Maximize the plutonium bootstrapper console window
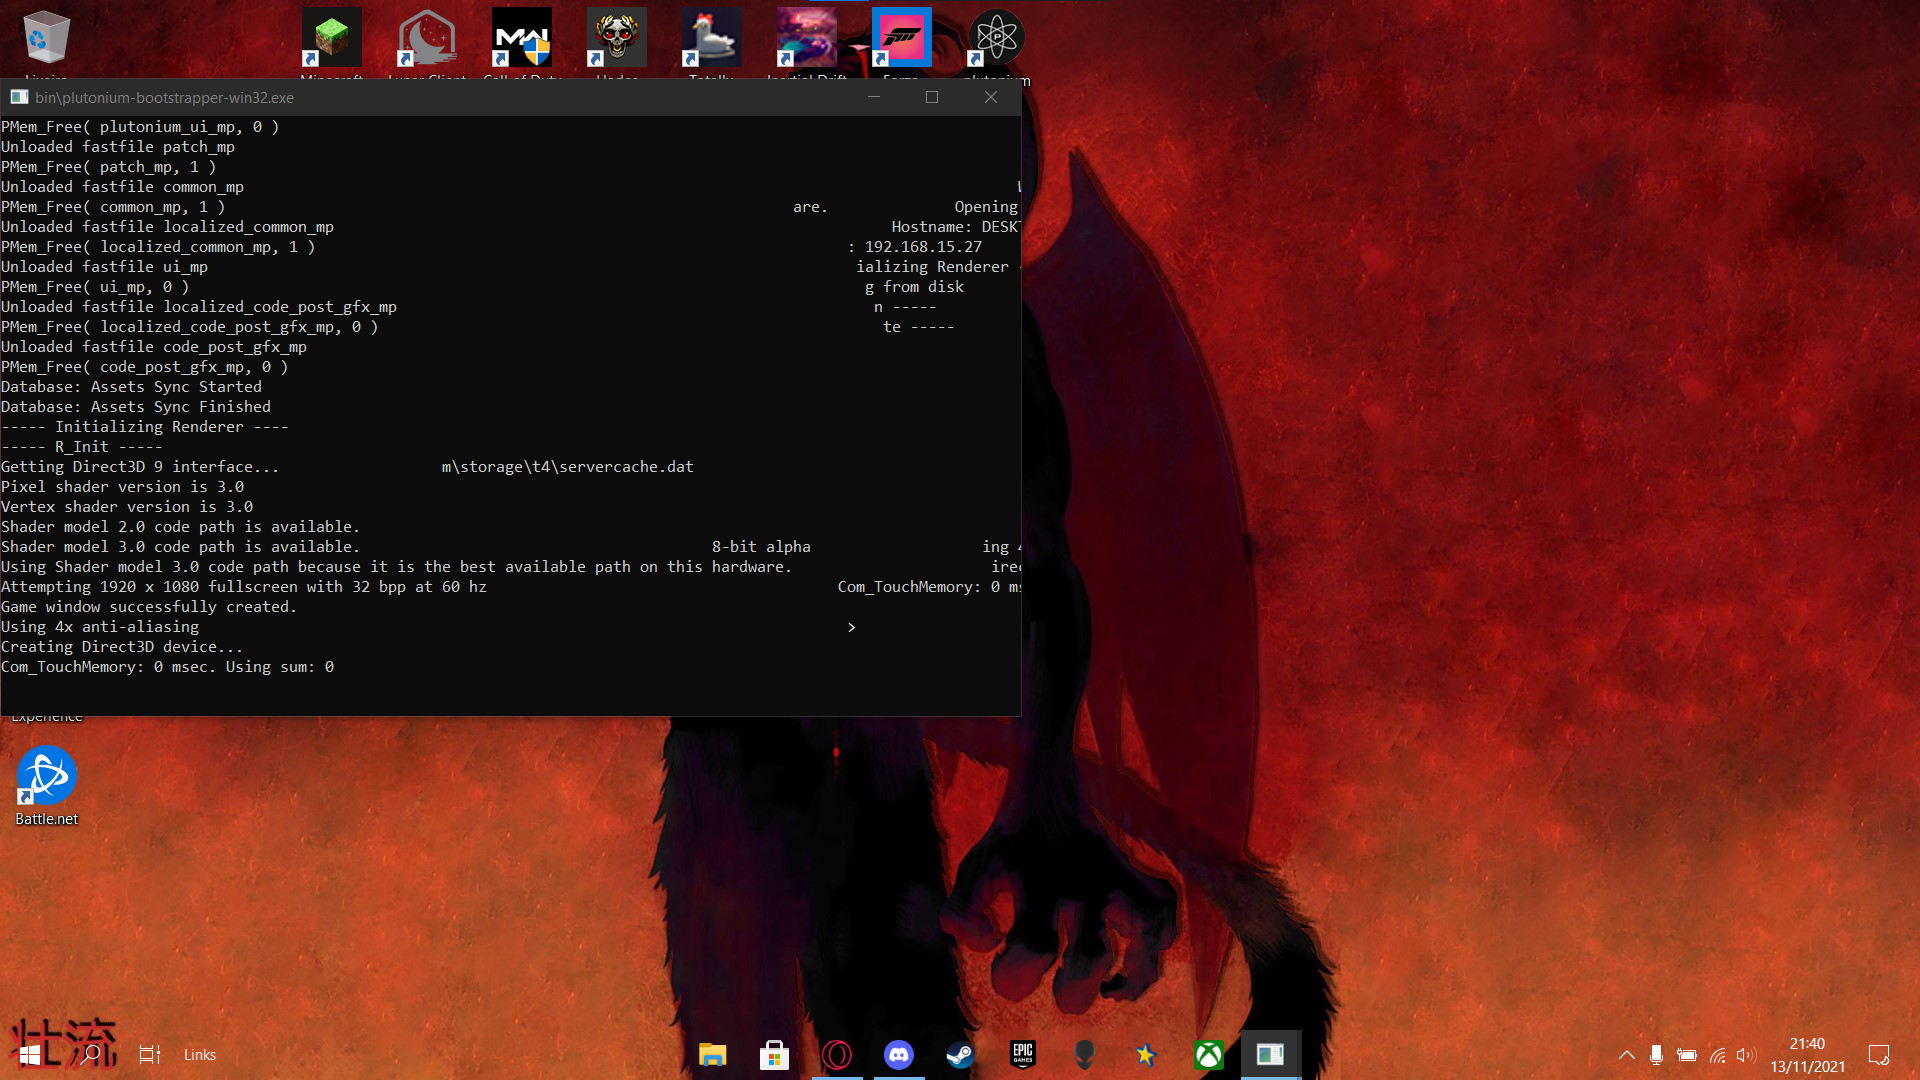Image resolution: width=1920 pixels, height=1080 pixels. (932, 97)
